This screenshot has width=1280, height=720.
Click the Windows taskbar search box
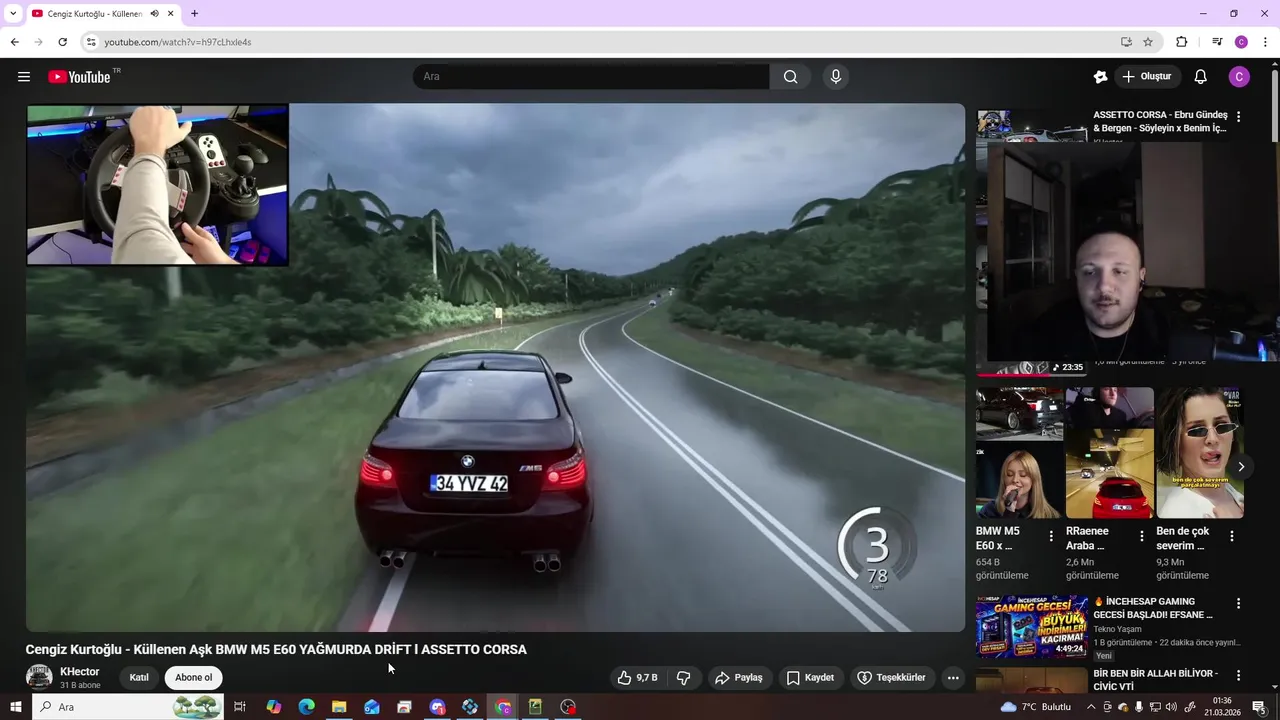(128, 707)
